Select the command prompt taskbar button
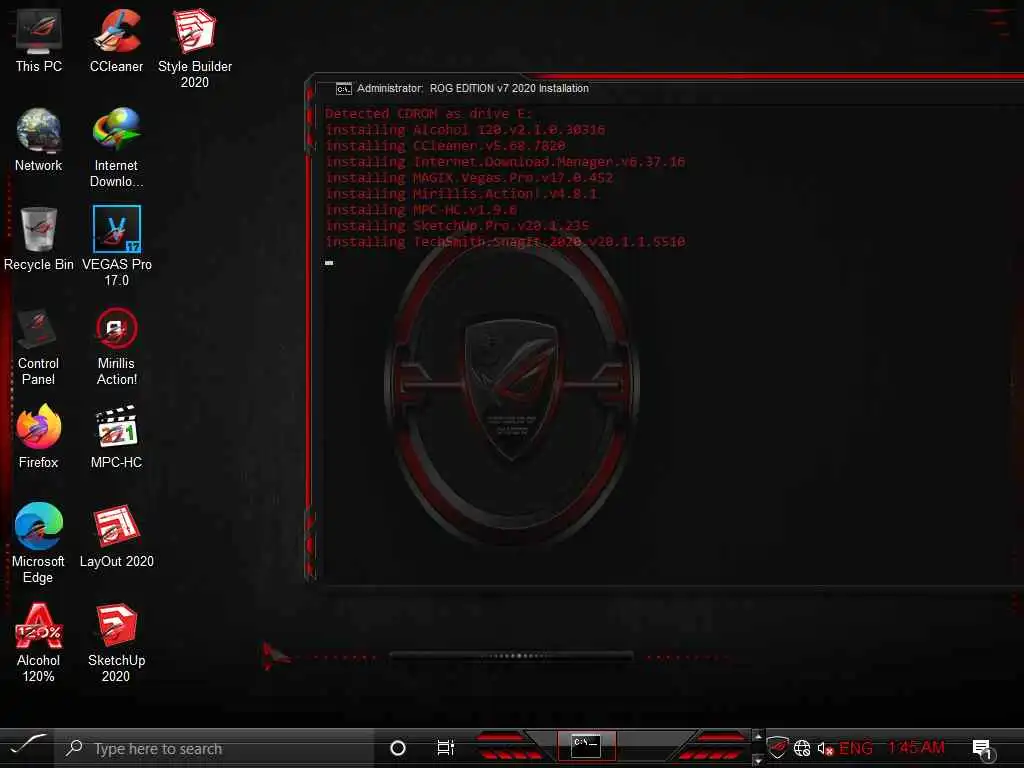Viewport: 1024px width, 768px height. tap(586, 746)
